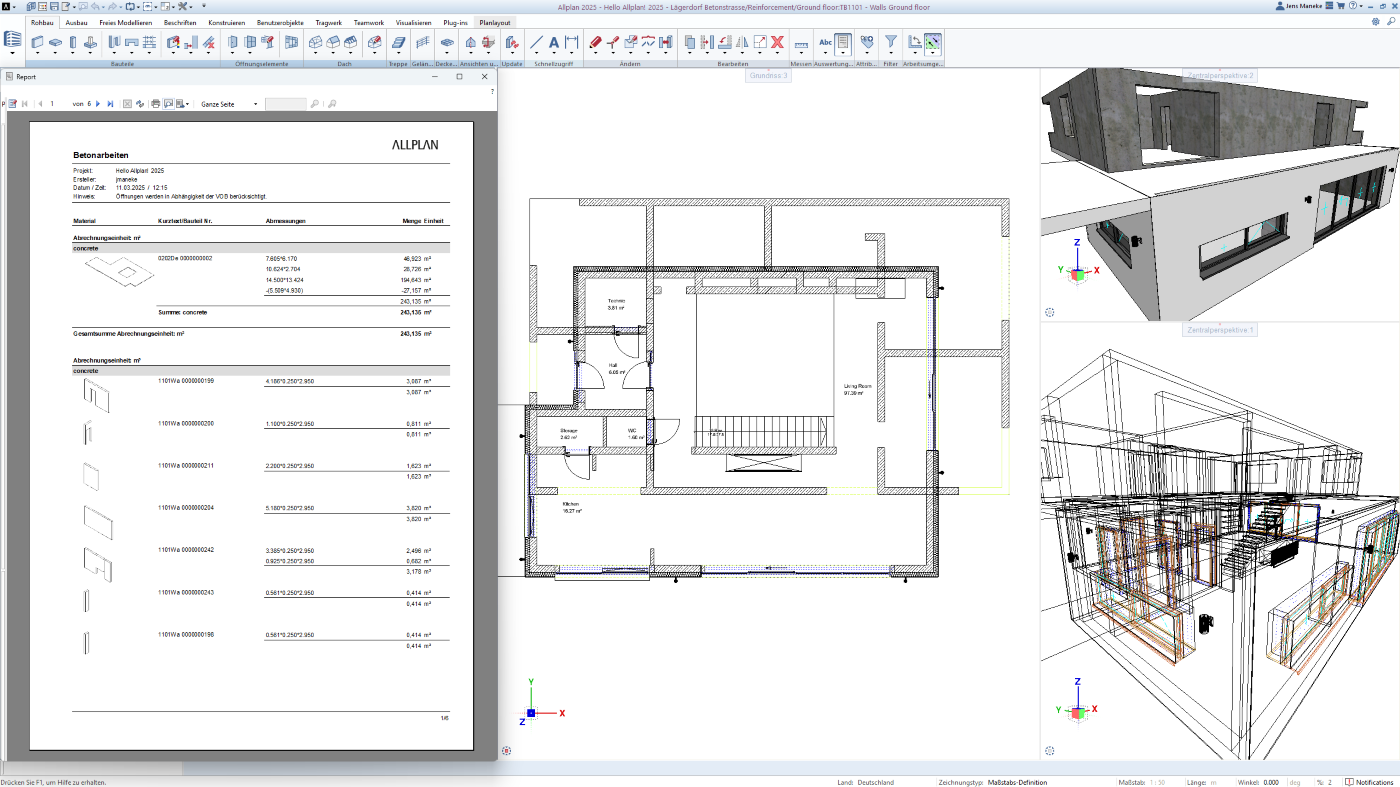Click the Abc label icon in Auswertungen group
Image resolution: width=1400 pixels, height=787 pixels.
[x=825, y=42]
